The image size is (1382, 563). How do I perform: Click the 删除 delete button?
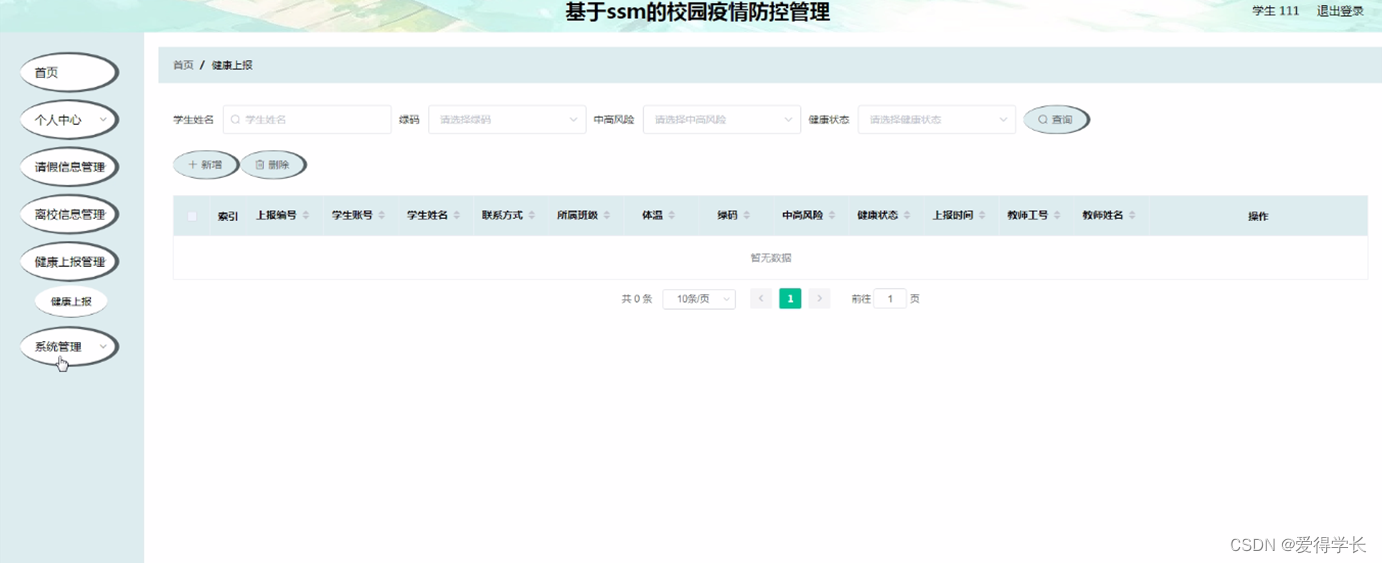click(x=273, y=165)
